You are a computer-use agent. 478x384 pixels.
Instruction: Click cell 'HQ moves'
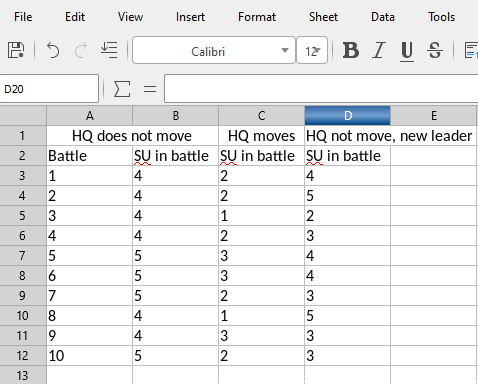[x=261, y=136]
